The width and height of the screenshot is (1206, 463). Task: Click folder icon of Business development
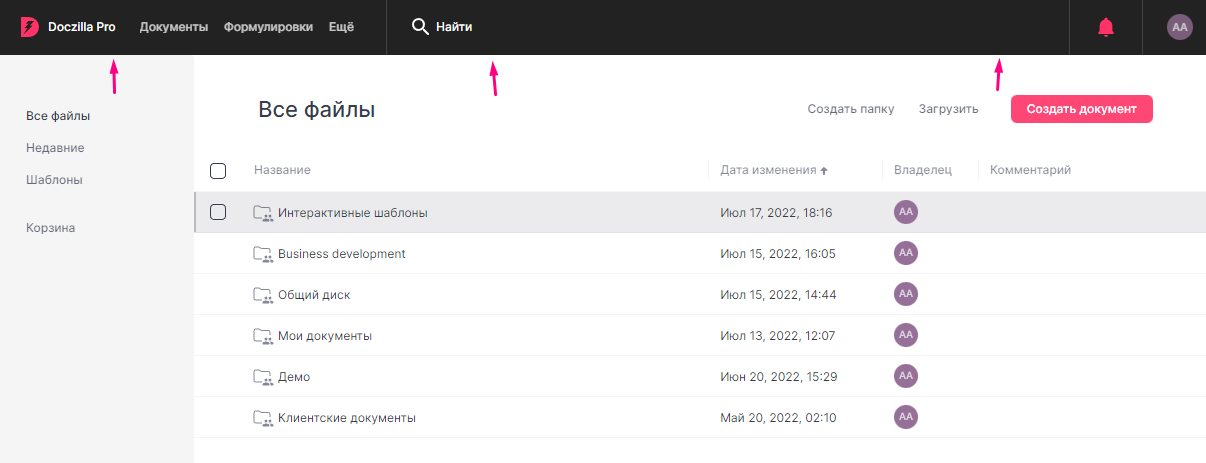click(263, 254)
